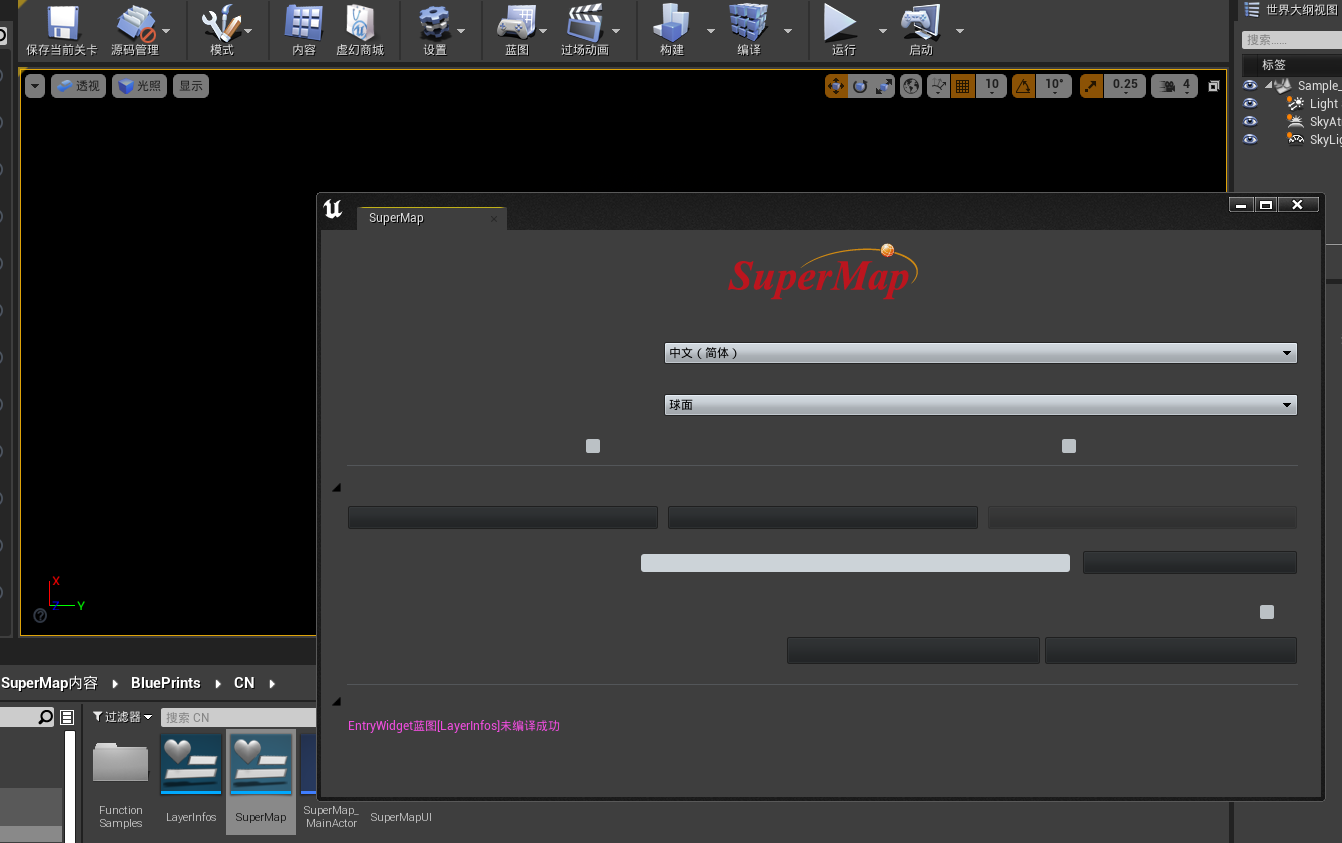The height and width of the screenshot is (843, 1342).
Task: Collapse the upper section triangle in SuperMap panel
Action: (x=336, y=488)
